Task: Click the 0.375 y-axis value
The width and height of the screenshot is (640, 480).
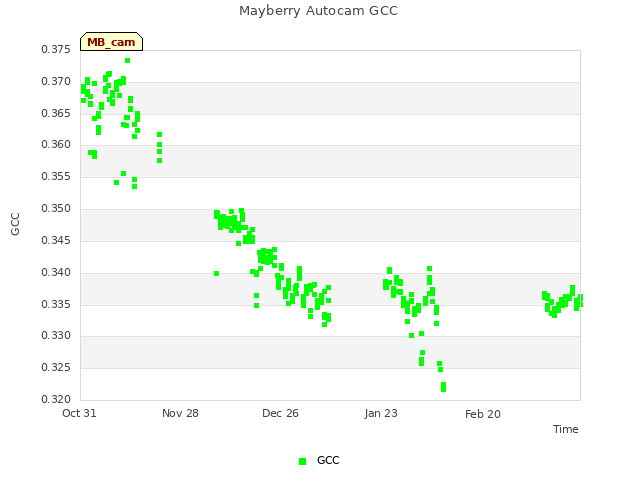Action: click(x=56, y=49)
